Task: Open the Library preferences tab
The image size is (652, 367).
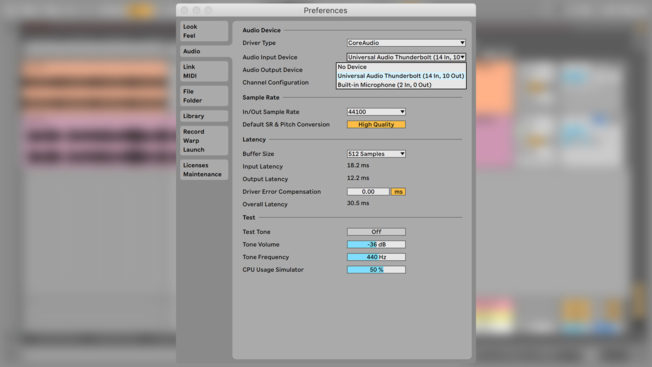Action: click(x=204, y=116)
